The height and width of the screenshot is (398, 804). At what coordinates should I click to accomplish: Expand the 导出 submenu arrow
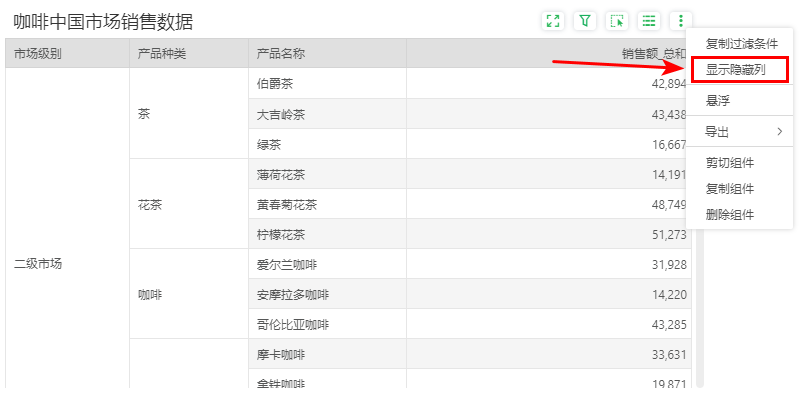click(x=780, y=132)
